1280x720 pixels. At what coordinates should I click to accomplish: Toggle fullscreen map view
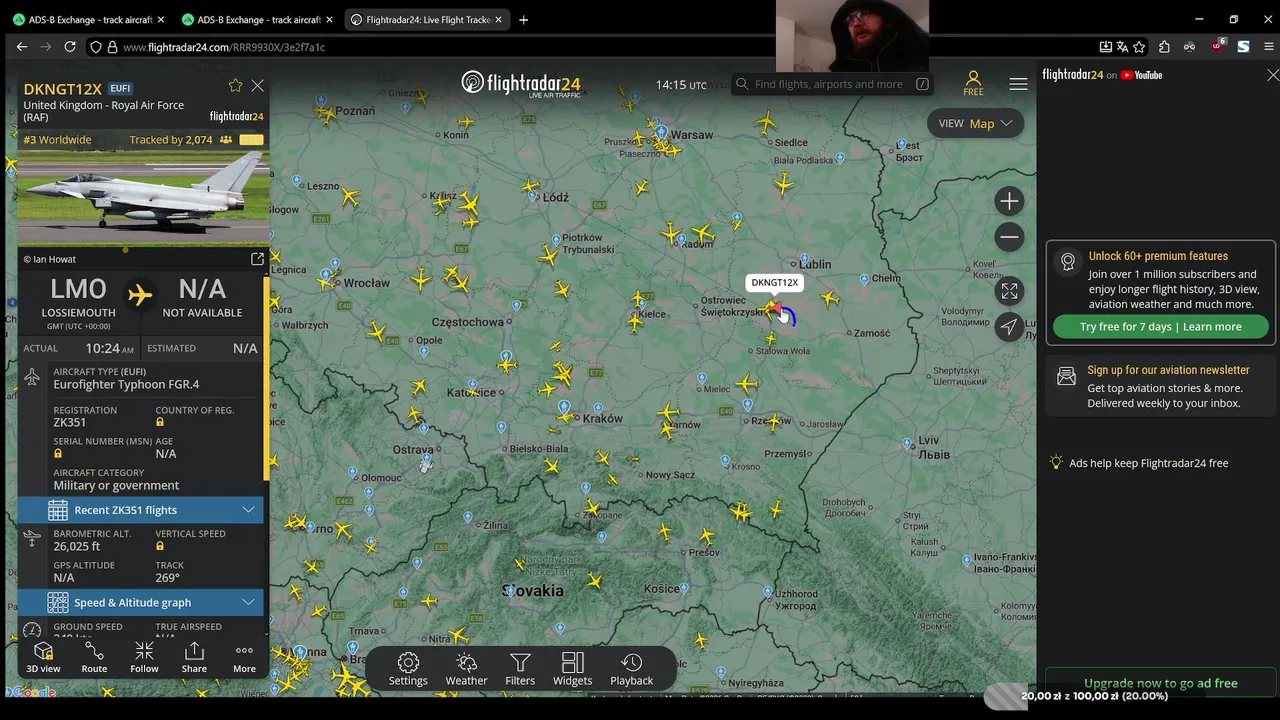pyautogui.click(x=1009, y=291)
